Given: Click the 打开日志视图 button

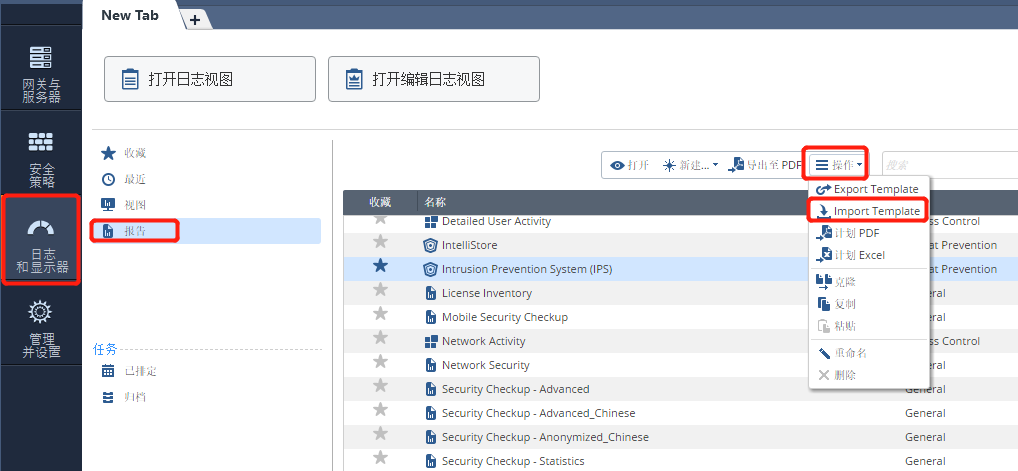Looking at the screenshot, I should coord(210,79).
